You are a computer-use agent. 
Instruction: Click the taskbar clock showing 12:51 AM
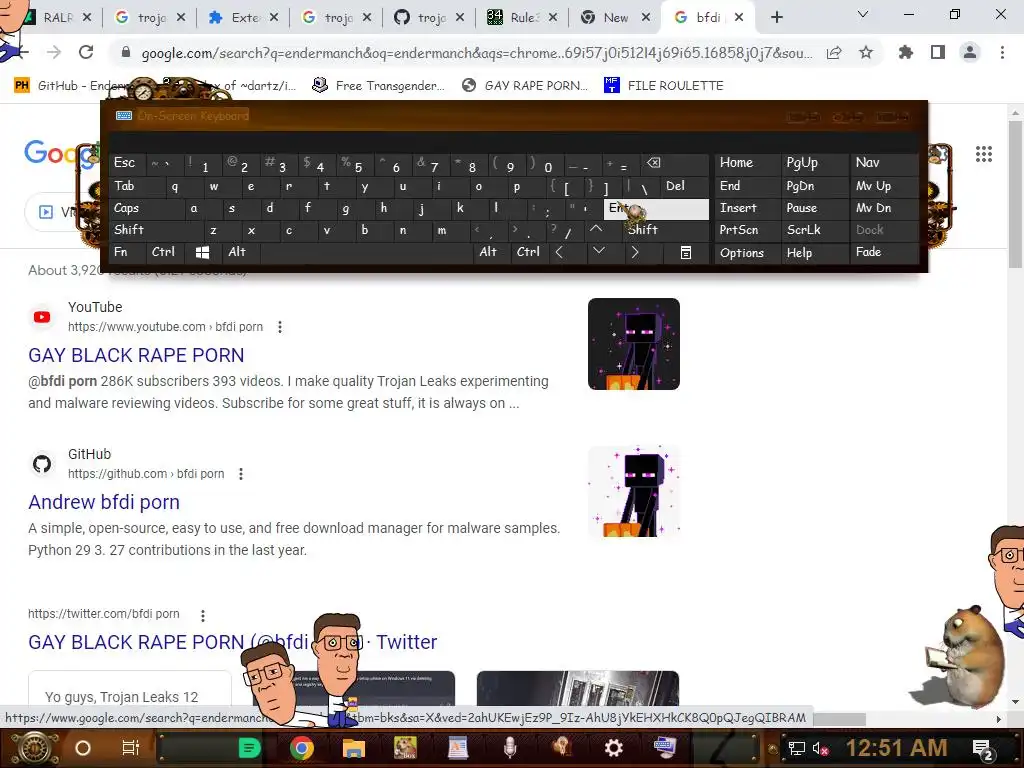point(896,748)
